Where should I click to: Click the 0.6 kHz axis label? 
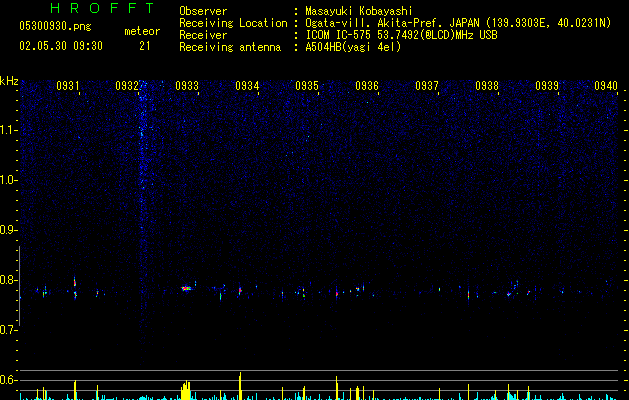click(x=9, y=380)
